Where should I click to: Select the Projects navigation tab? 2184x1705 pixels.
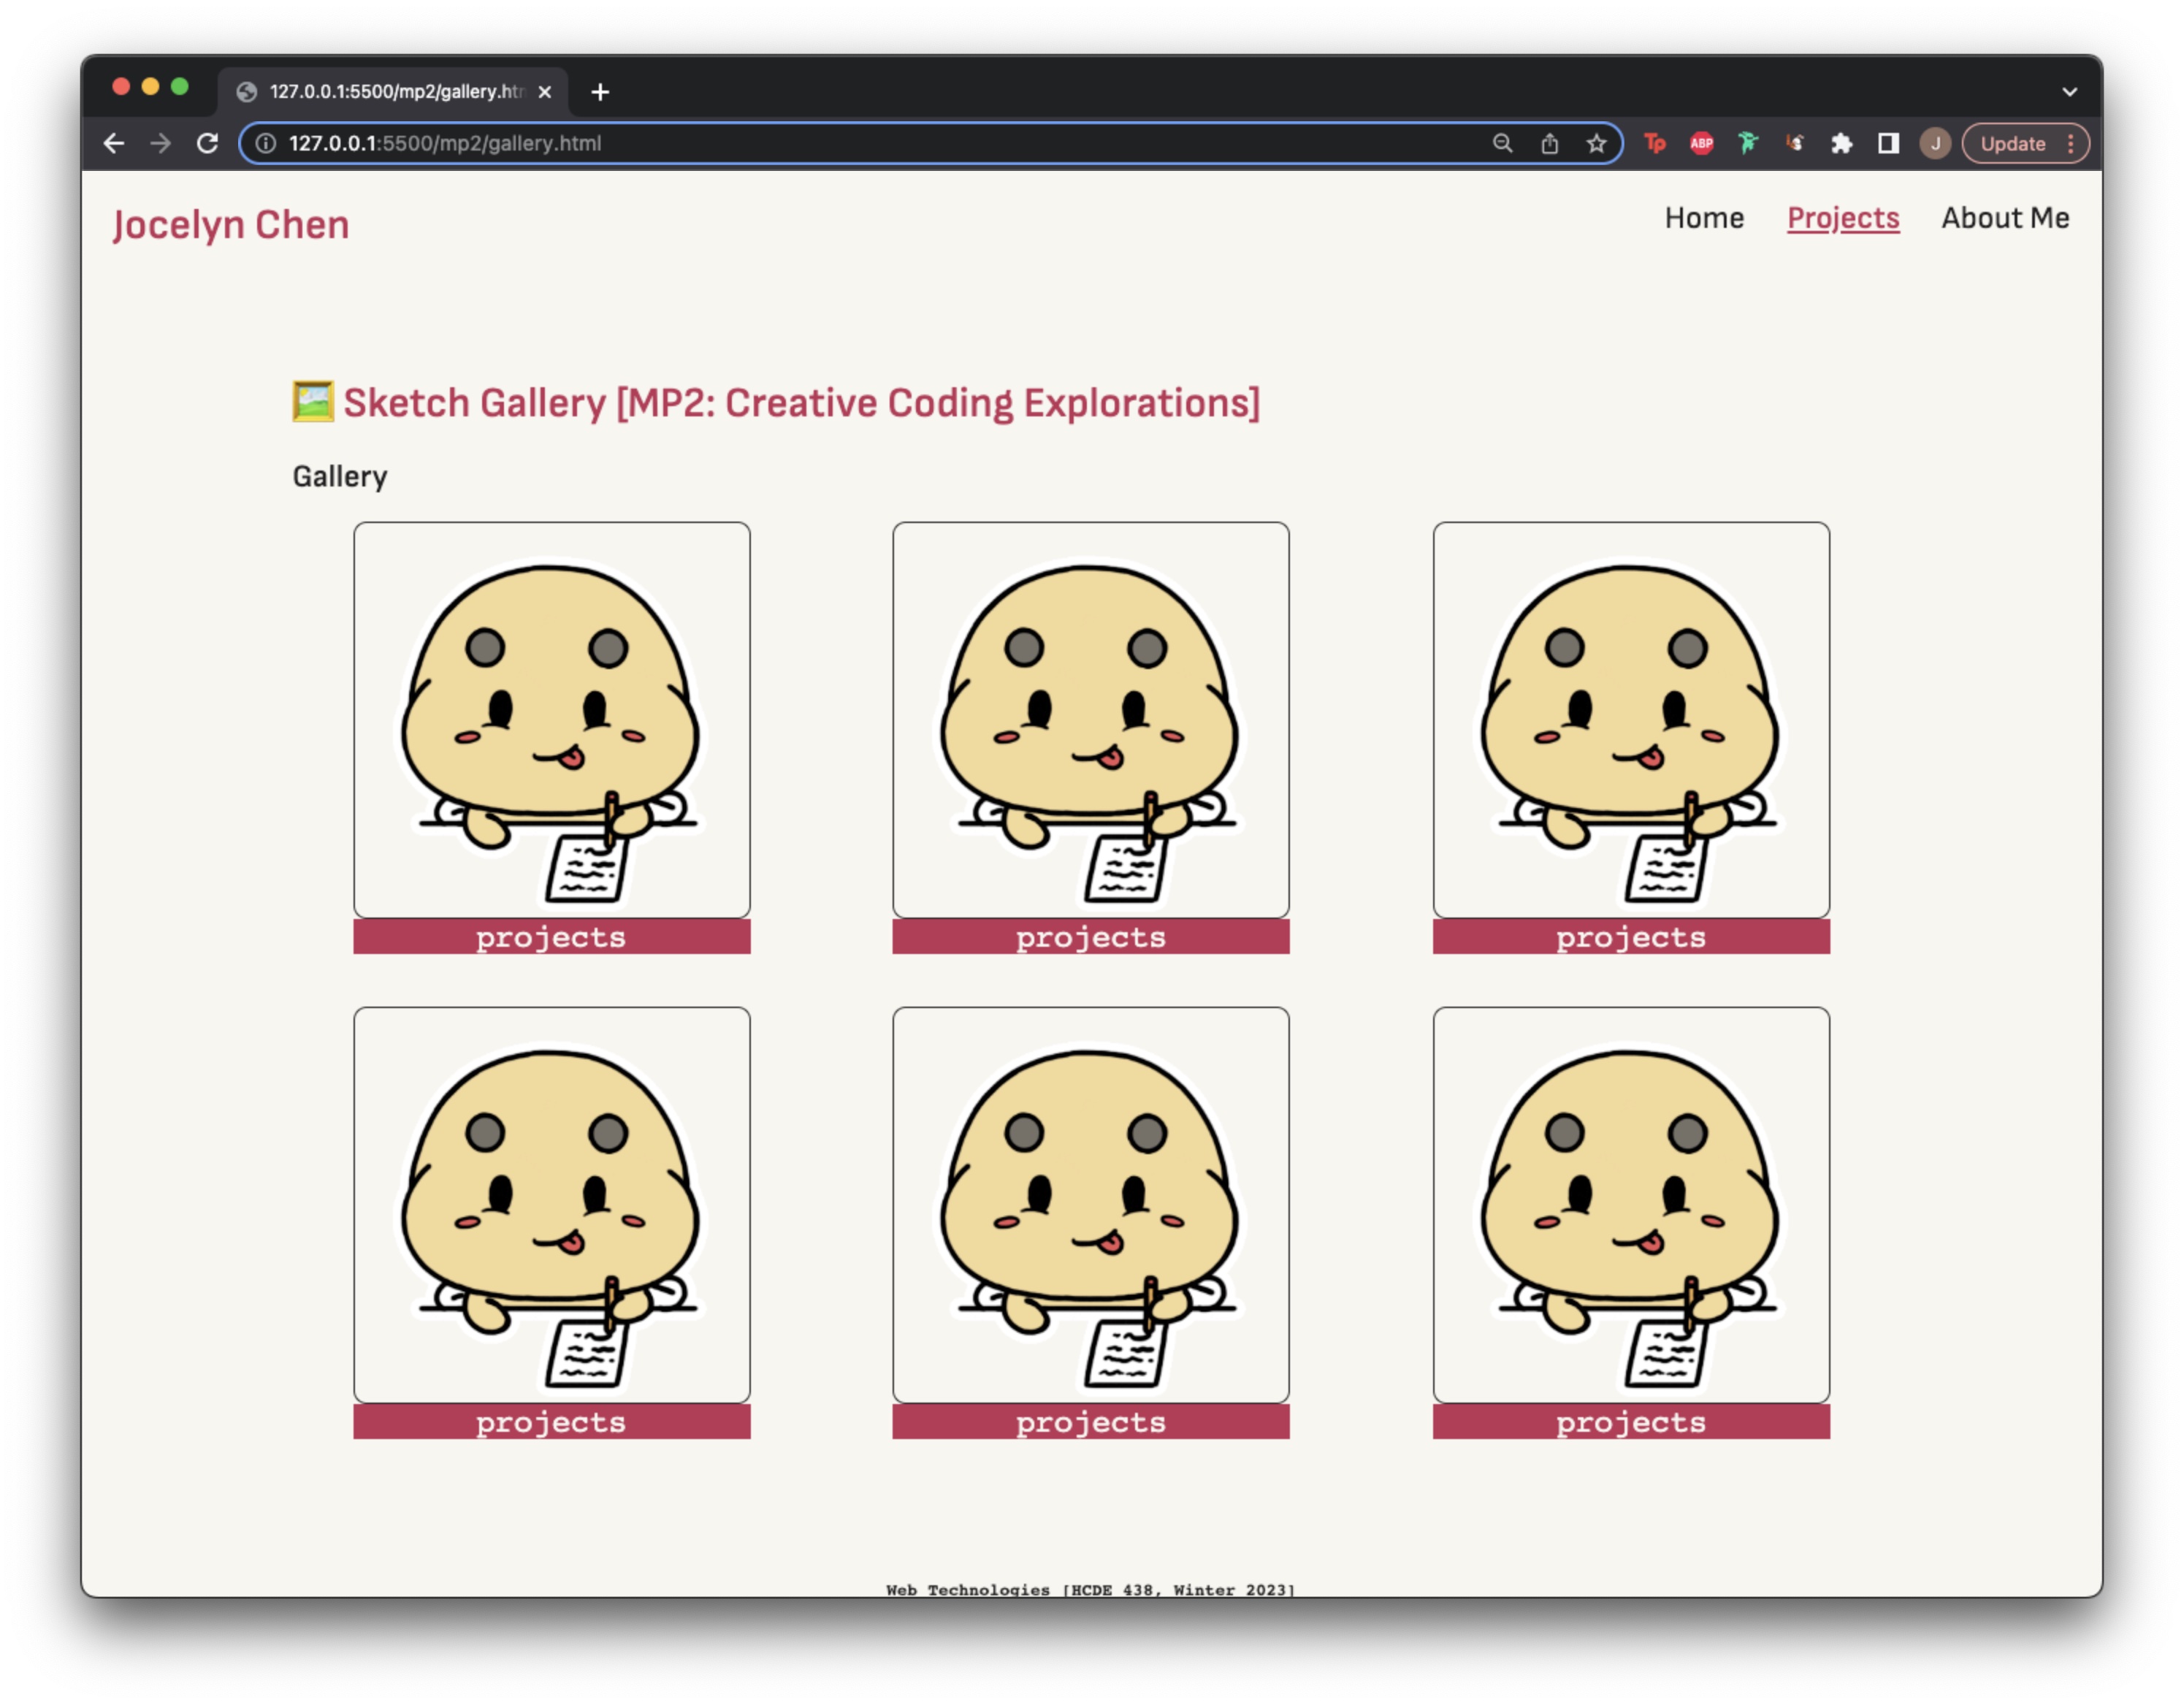1844,218
